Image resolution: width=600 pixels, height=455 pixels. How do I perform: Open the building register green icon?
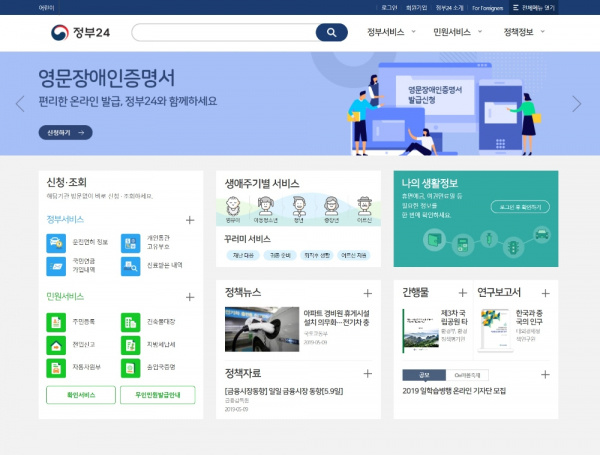130,322
